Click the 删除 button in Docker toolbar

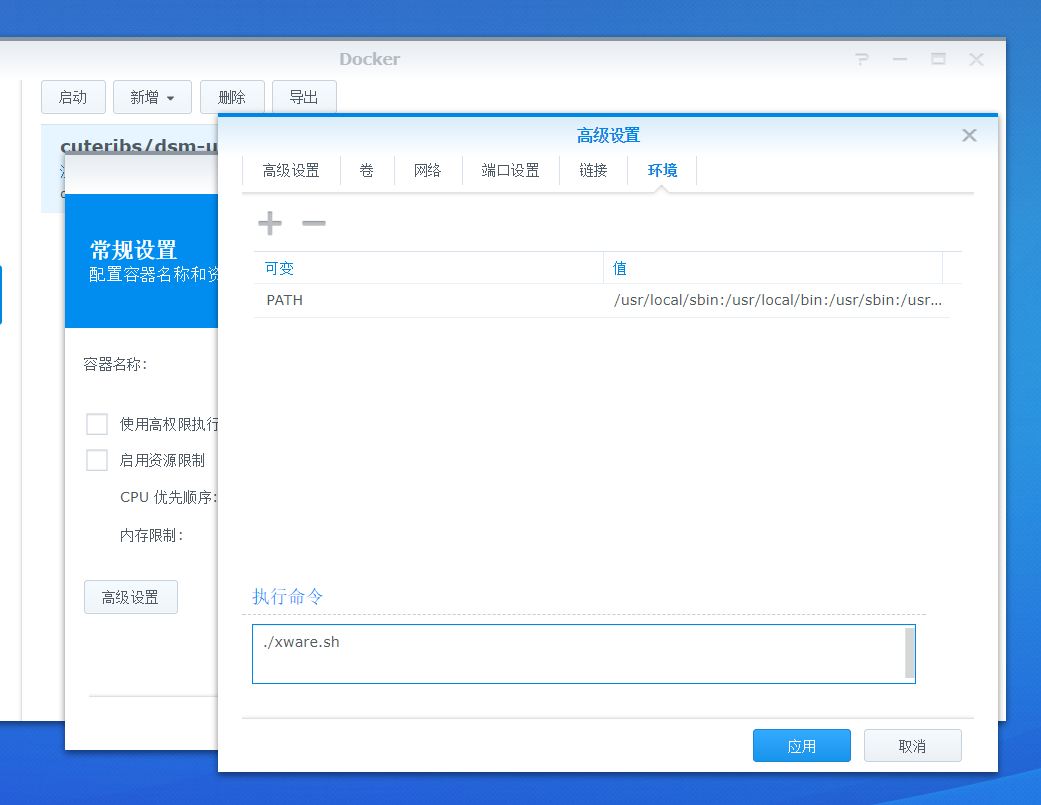tap(232, 98)
